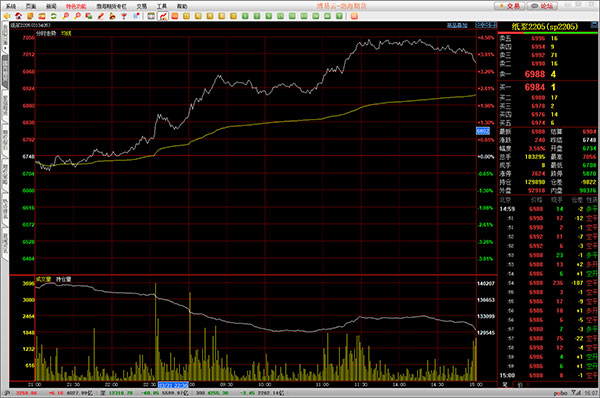The image size is (600, 398).
Task: Activate the highlighted intraday line chart icon
Action: (163, 16)
